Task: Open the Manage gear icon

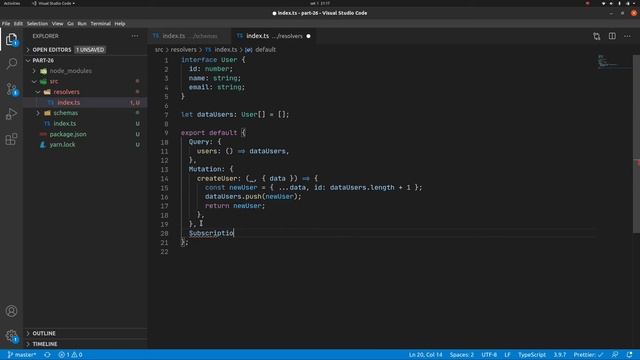Action: pyautogui.click(x=11, y=336)
